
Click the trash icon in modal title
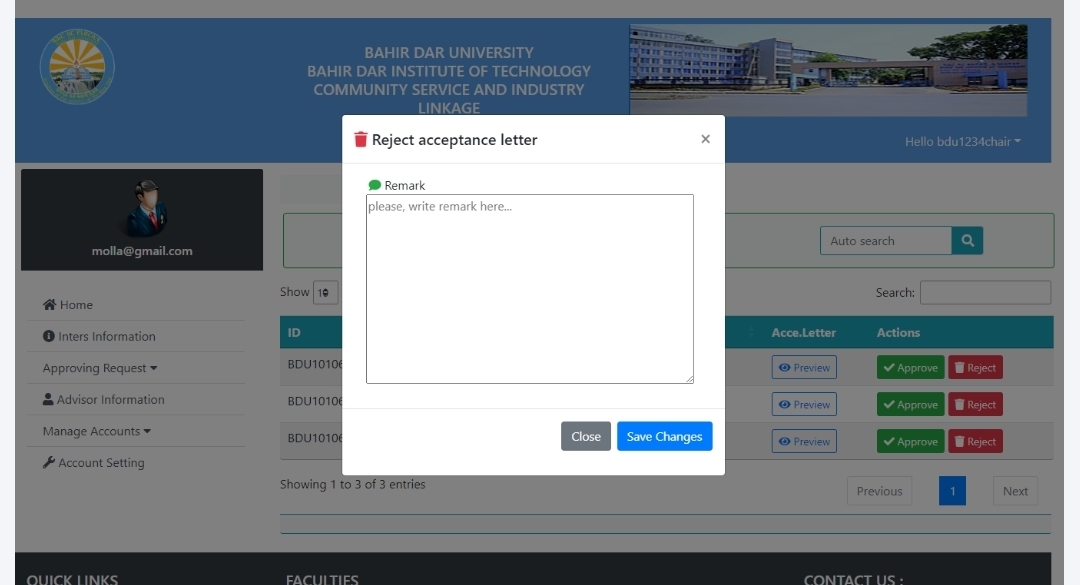tap(362, 140)
